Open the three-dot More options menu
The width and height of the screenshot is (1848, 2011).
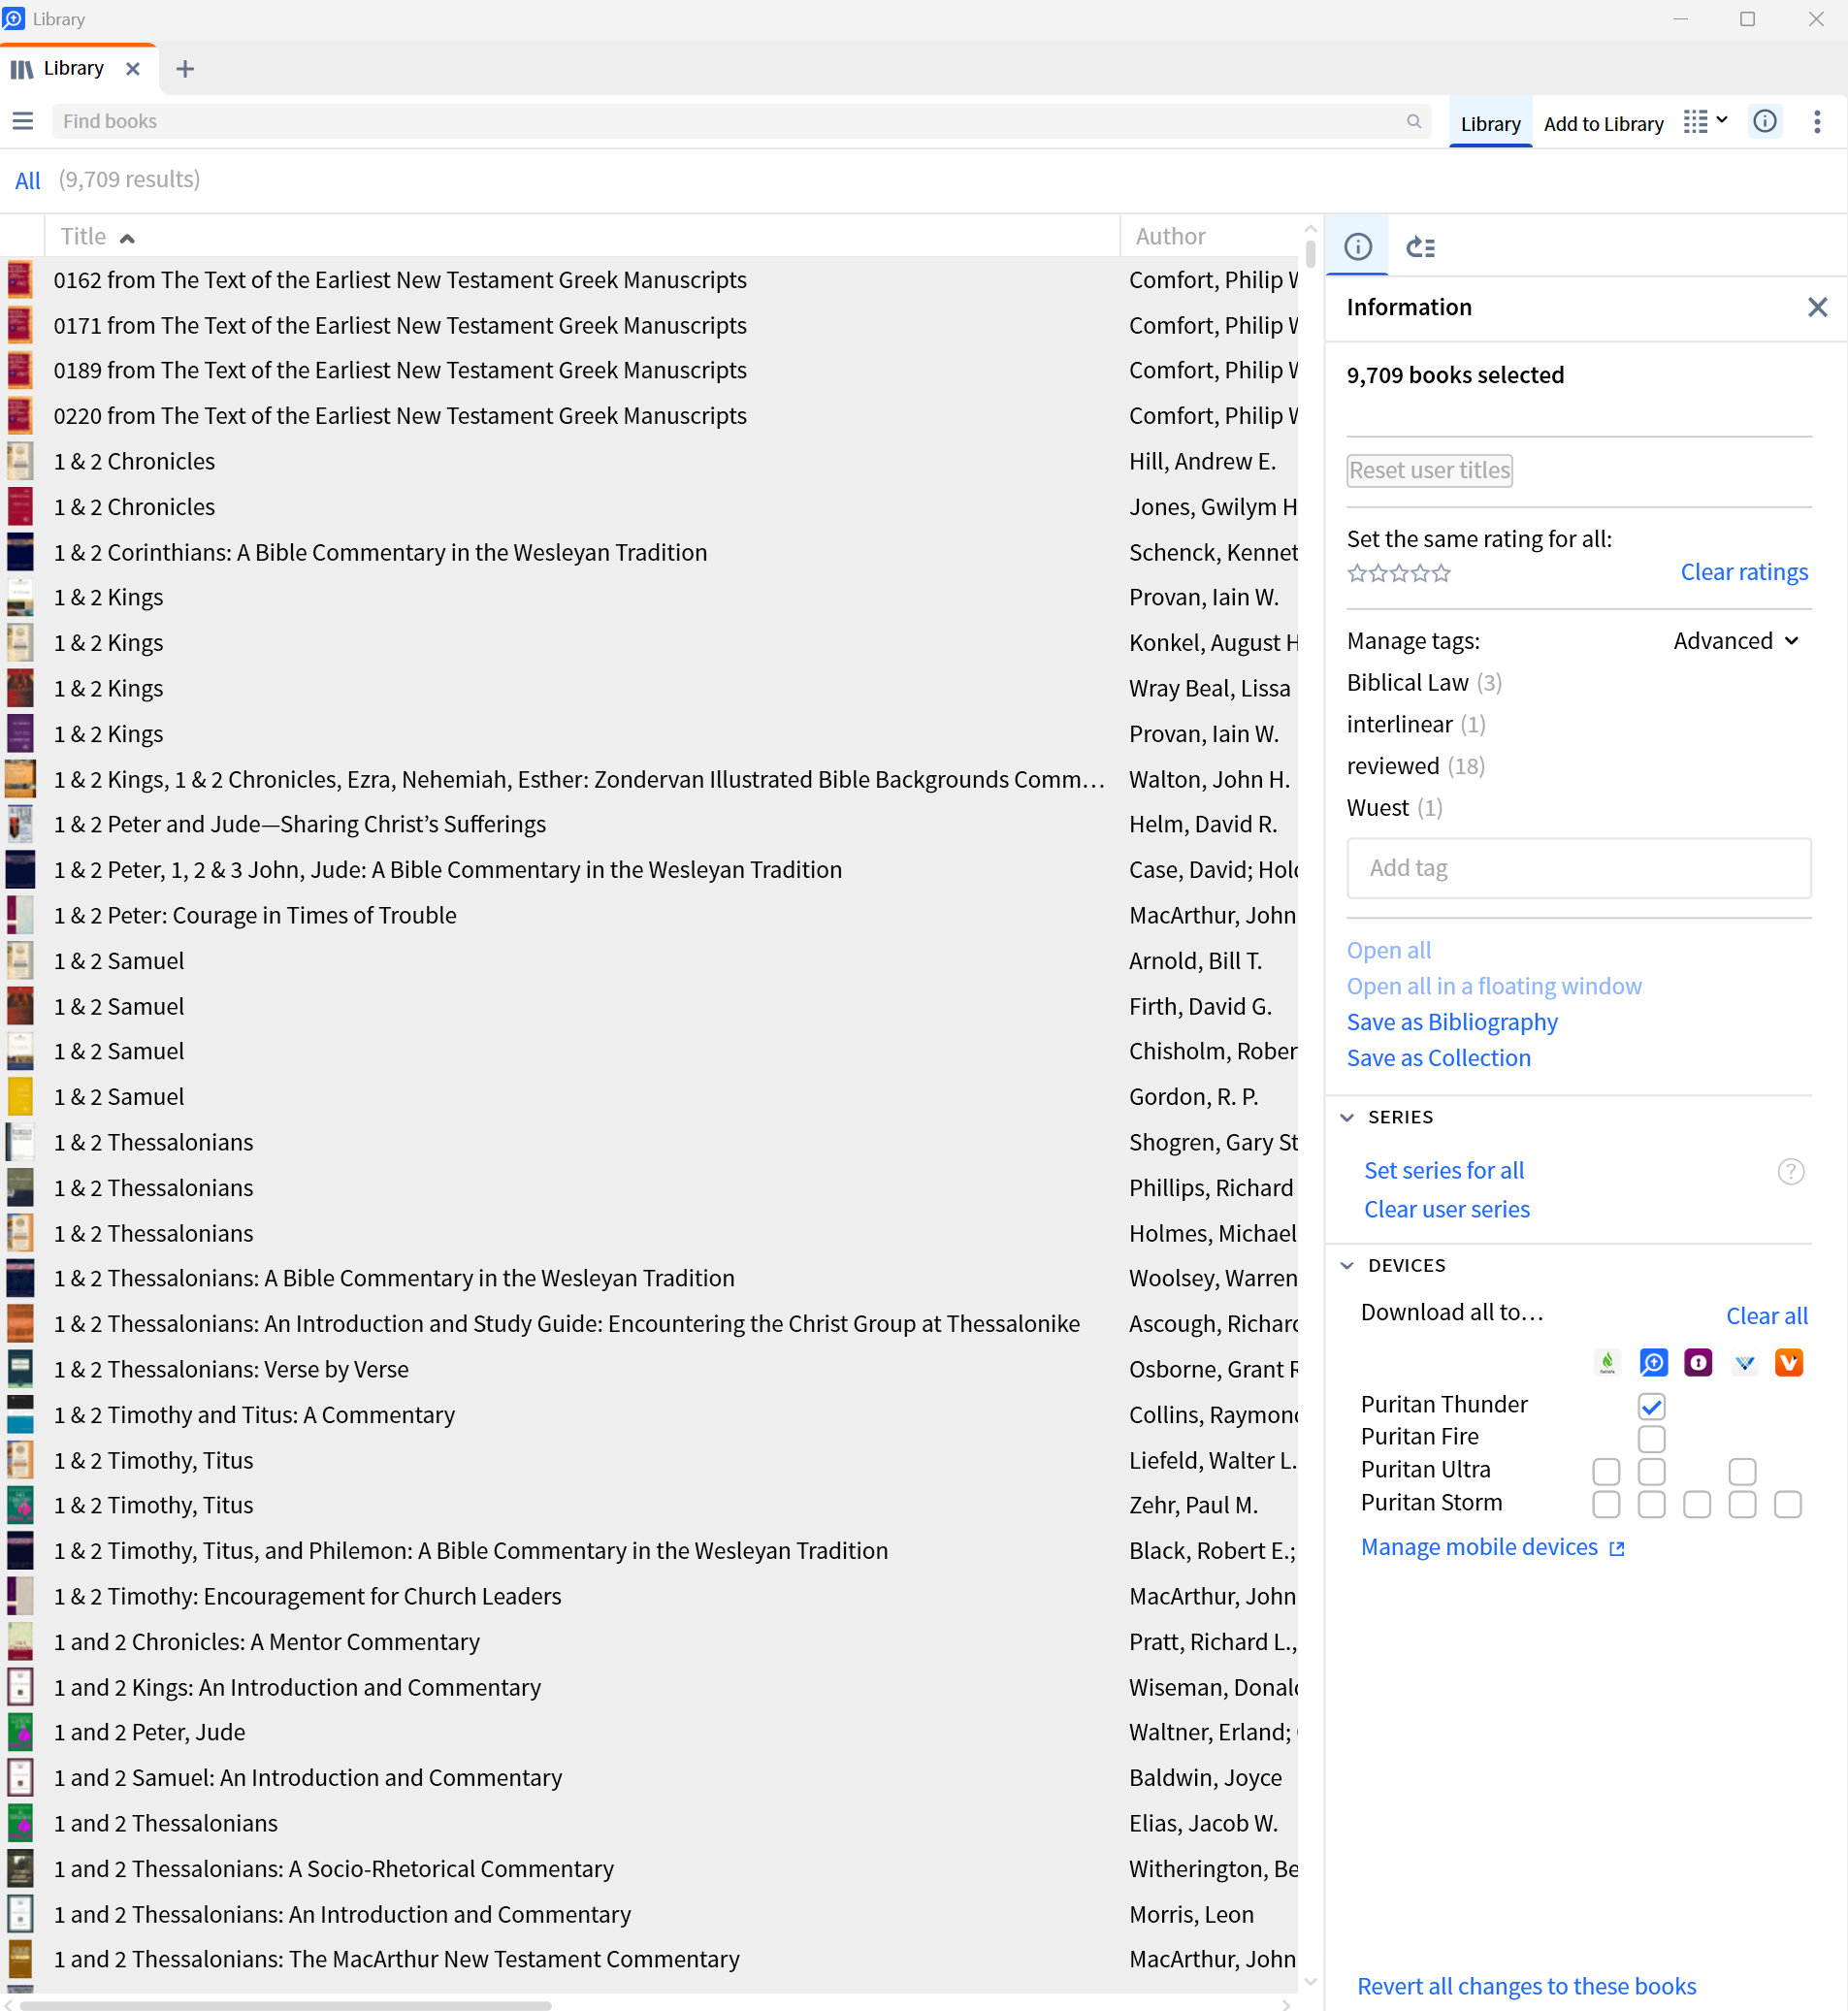click(1817, 121)
